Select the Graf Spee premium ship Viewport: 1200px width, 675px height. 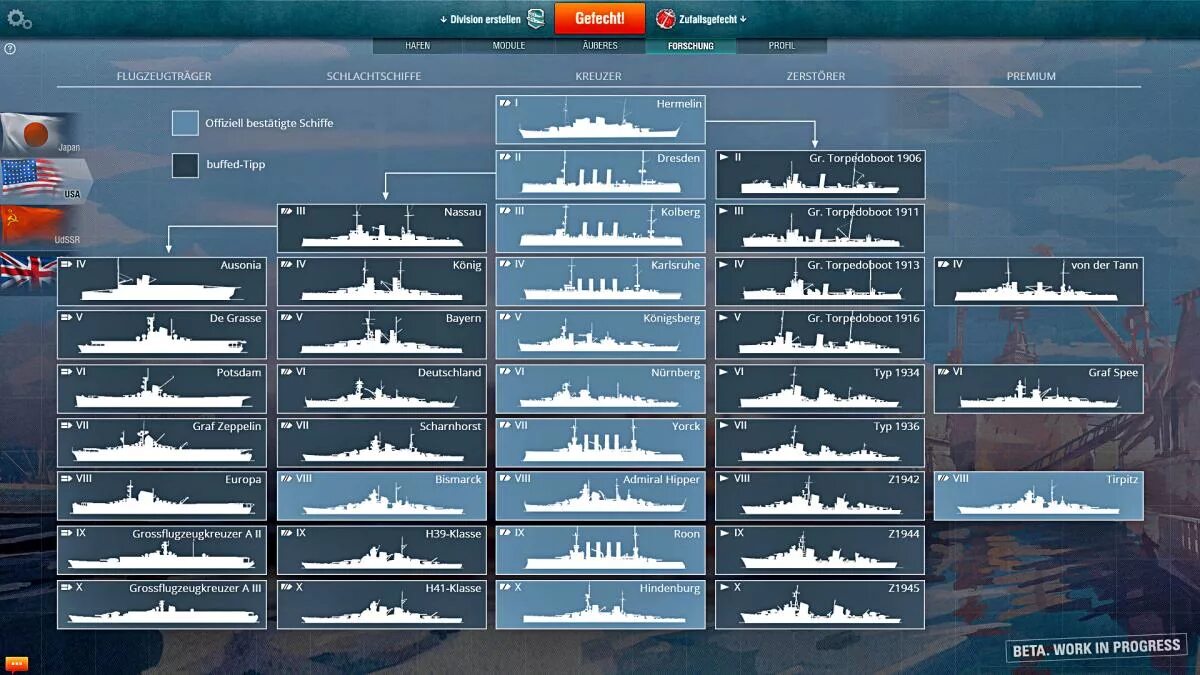coord(1039,388)
